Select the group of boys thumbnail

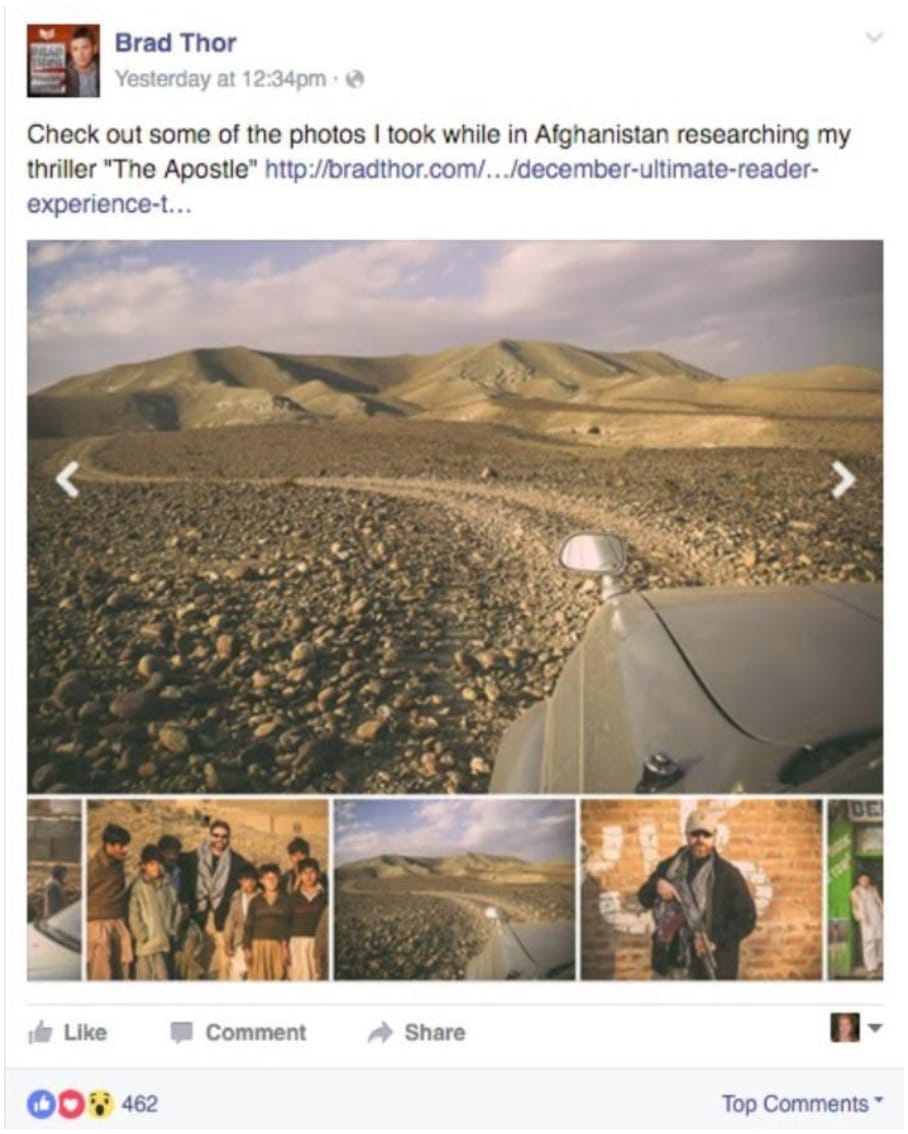pyautogui.click(x=207, y=890)
